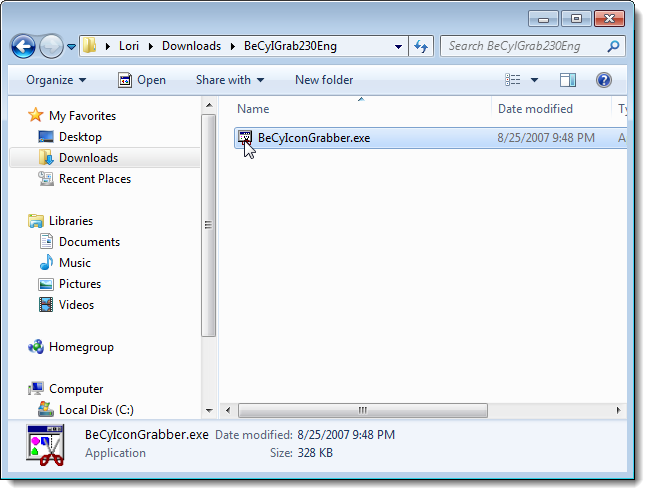
Task: Sort by the Name column header
Action: coord(253,109)
